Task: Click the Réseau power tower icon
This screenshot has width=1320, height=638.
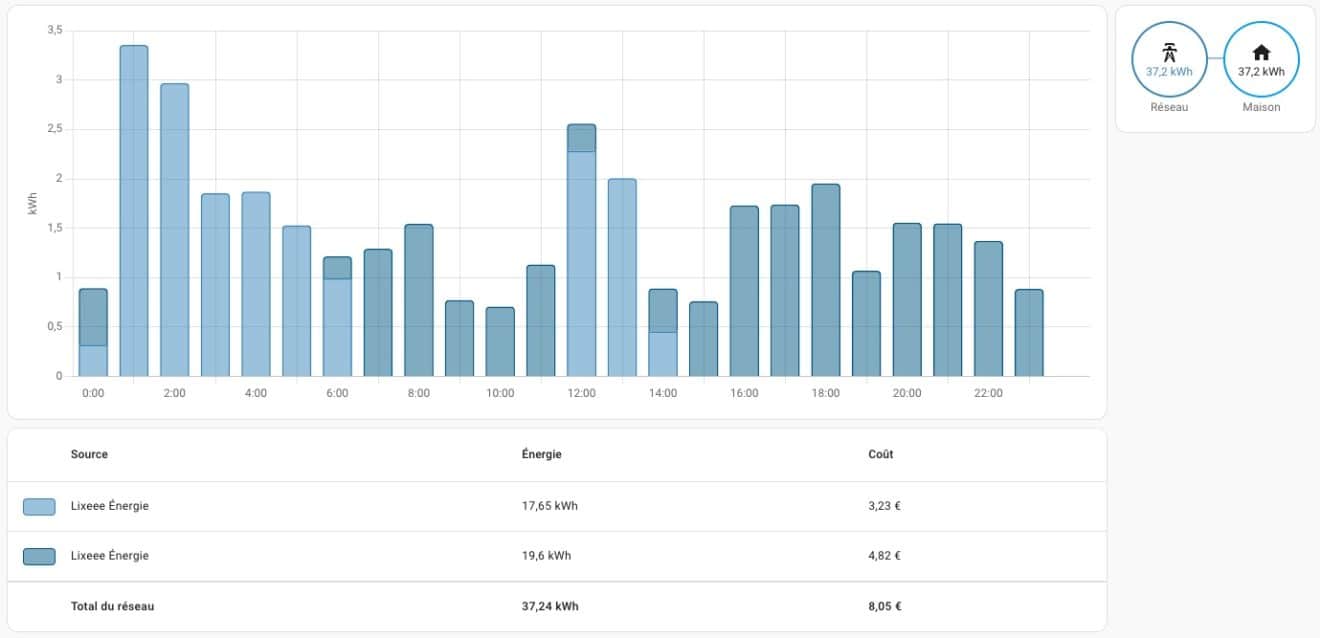Action: pyautogui.click(x=1169, y=51)
